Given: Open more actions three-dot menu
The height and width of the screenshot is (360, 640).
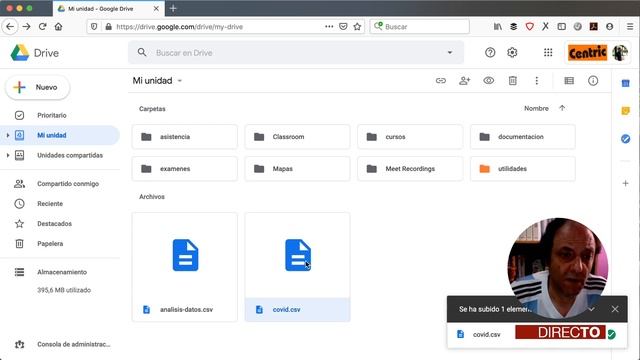Looking at the screenshot, I should coord(537,81).
